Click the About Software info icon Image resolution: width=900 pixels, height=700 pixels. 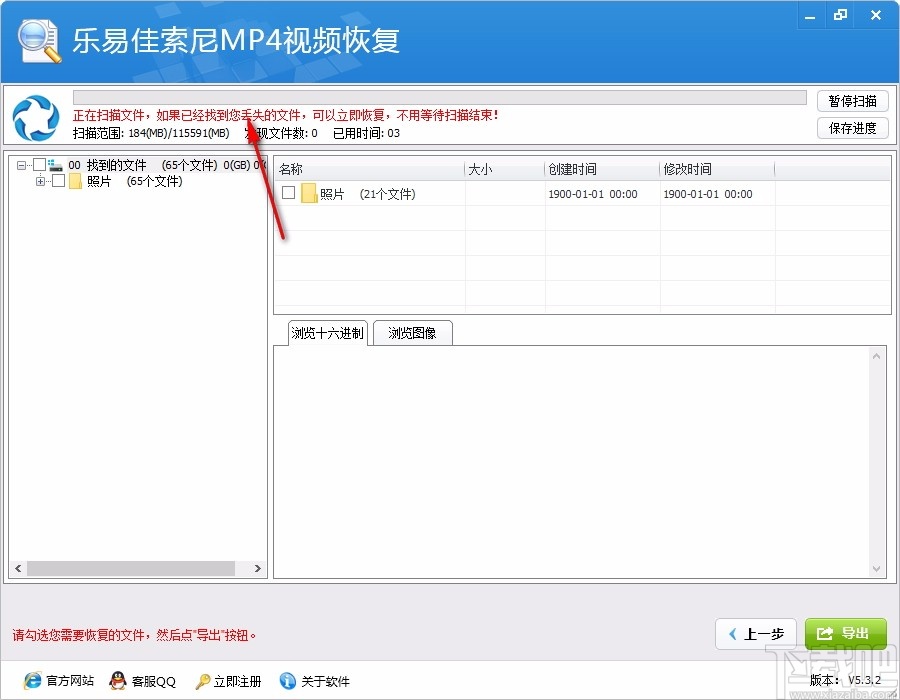(x=287, y=681)
